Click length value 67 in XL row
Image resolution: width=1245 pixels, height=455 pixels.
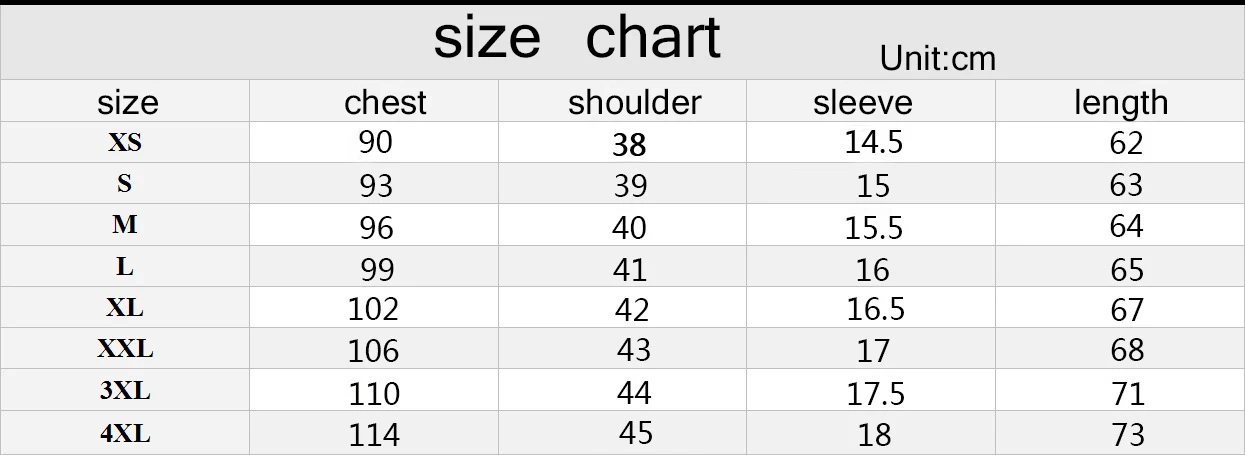pyautogui.click(x=1127, y=309)
